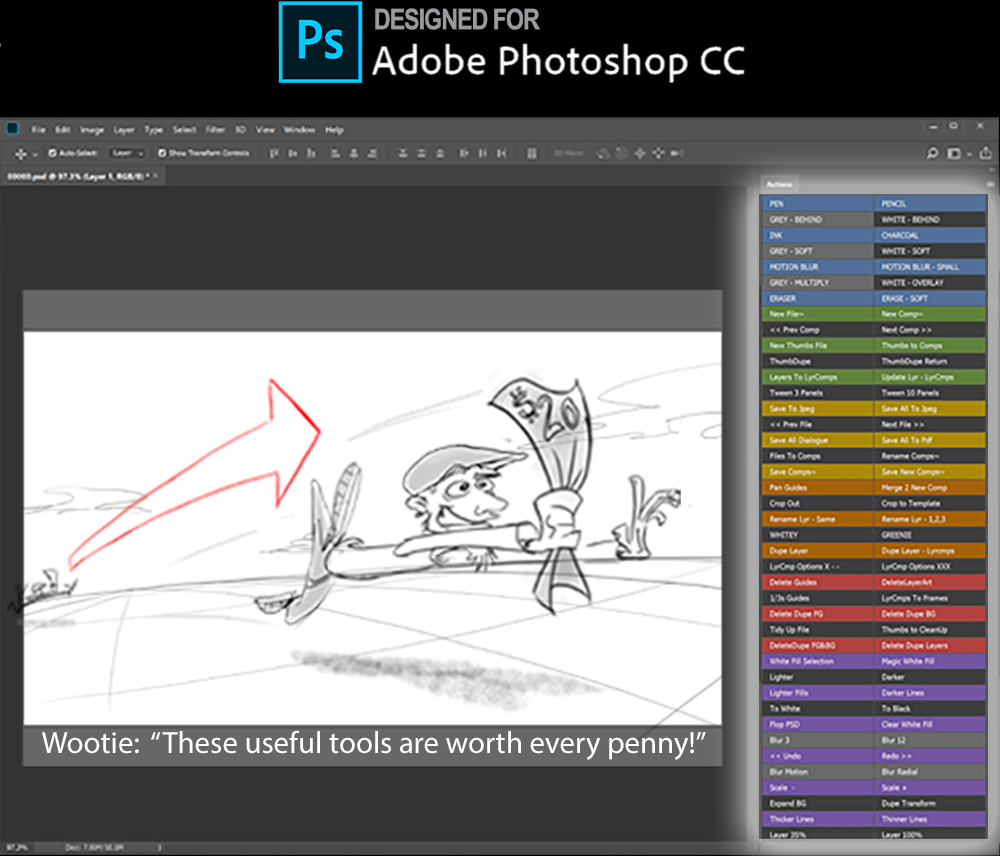
Task: Click the Expand BG action button
Action: pos(818,804)
